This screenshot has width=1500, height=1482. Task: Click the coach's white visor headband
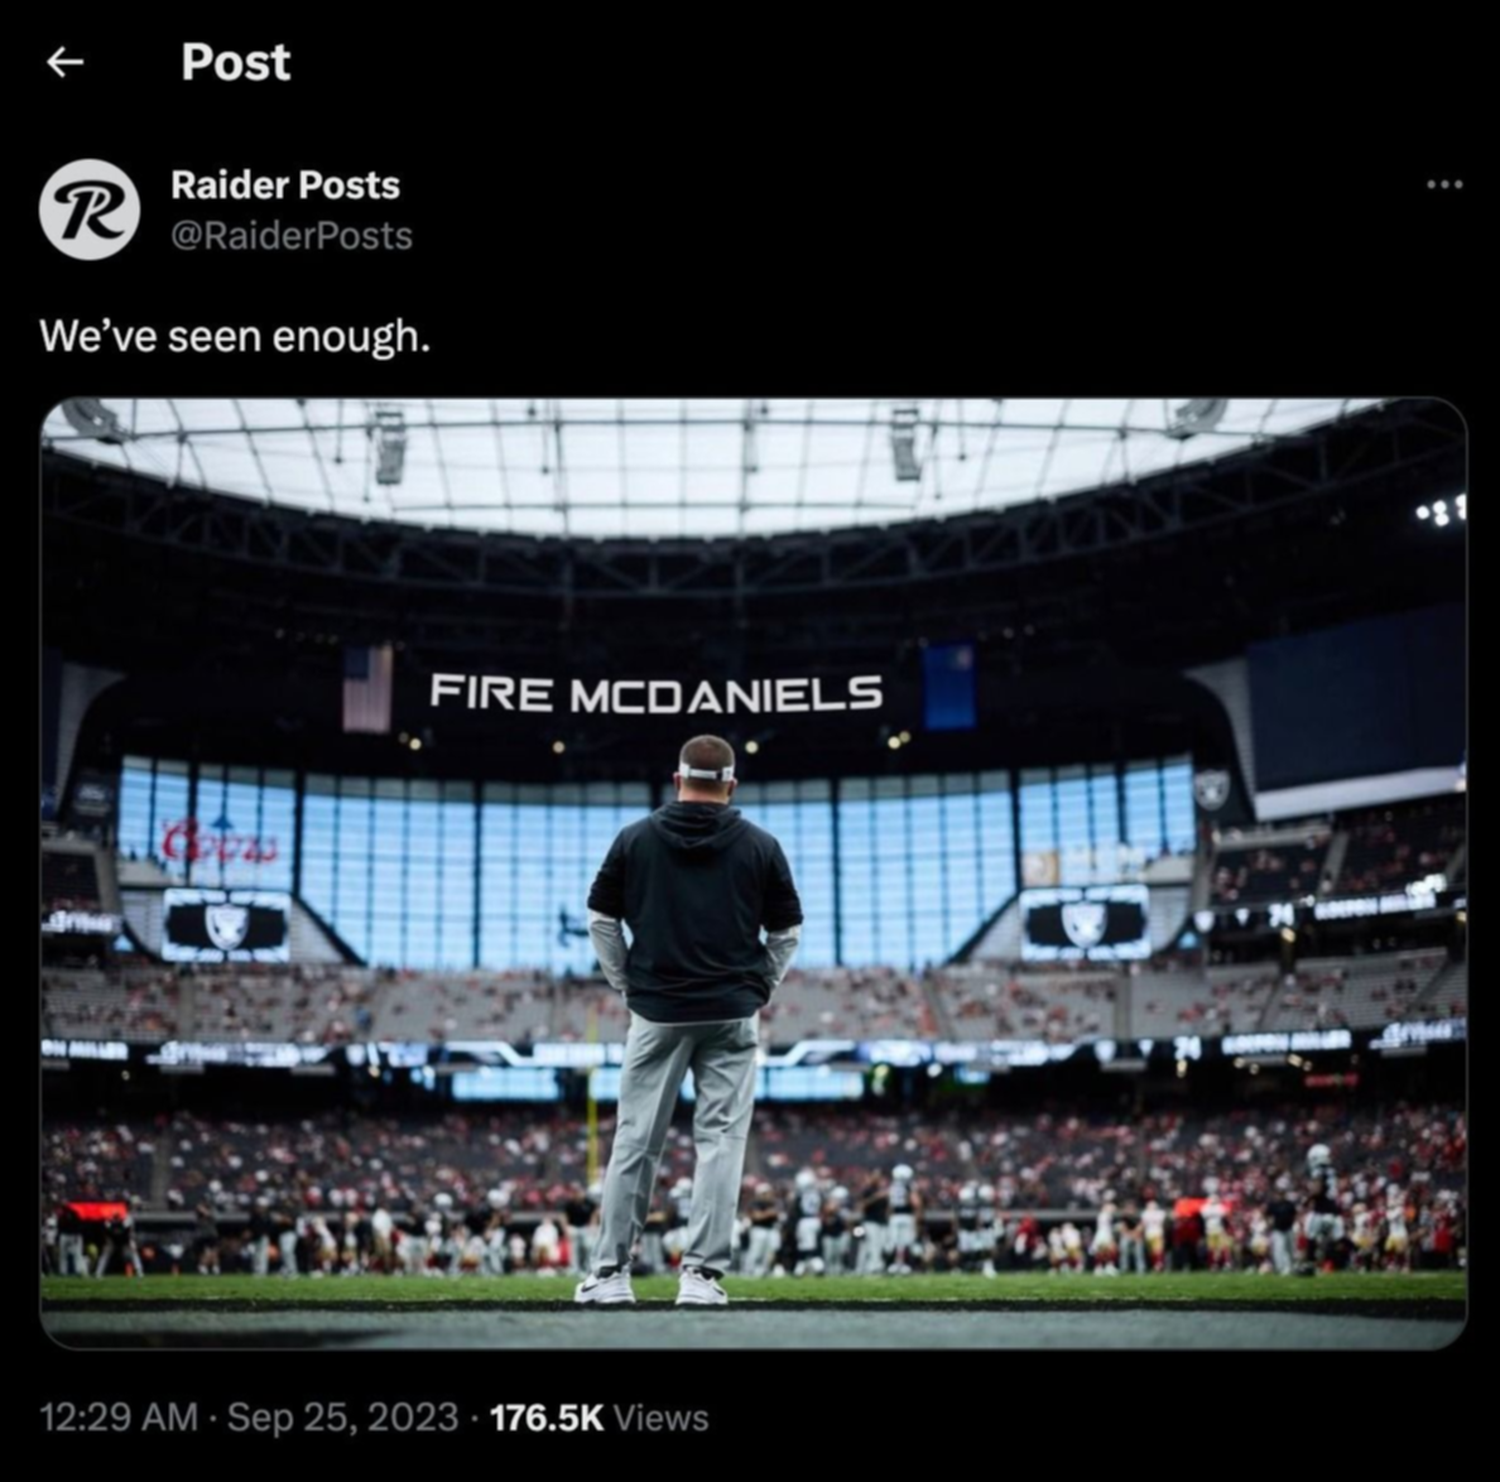[x=707, y=771]
